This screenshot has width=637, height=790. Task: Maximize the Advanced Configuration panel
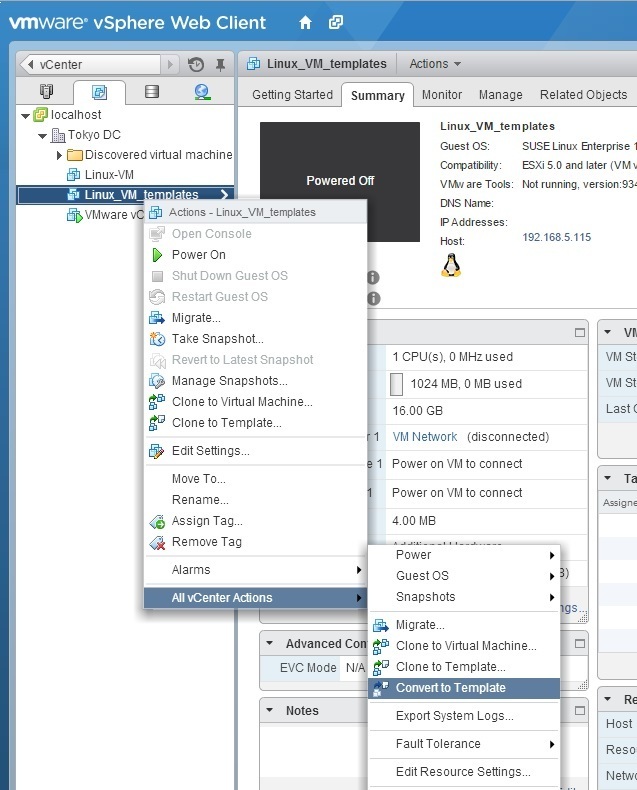[580, 643]
